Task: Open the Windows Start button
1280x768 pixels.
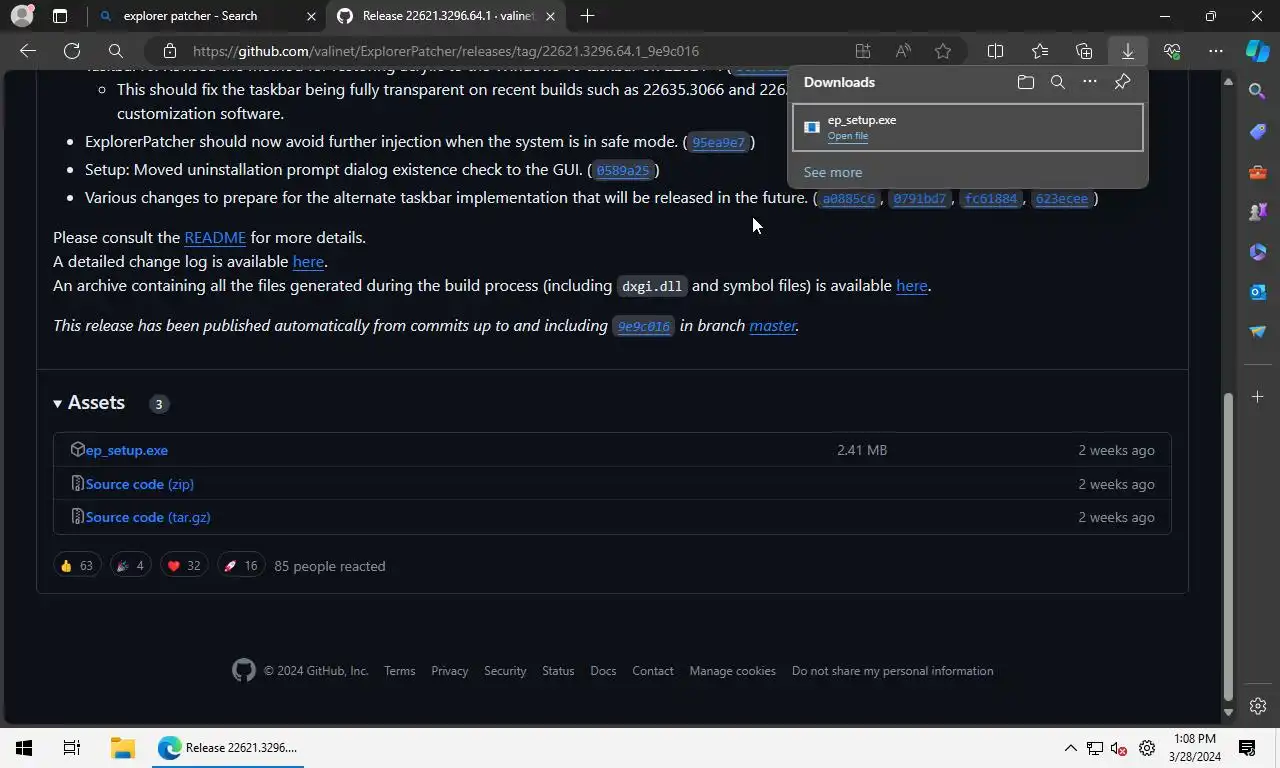Action: click(24, 747)
